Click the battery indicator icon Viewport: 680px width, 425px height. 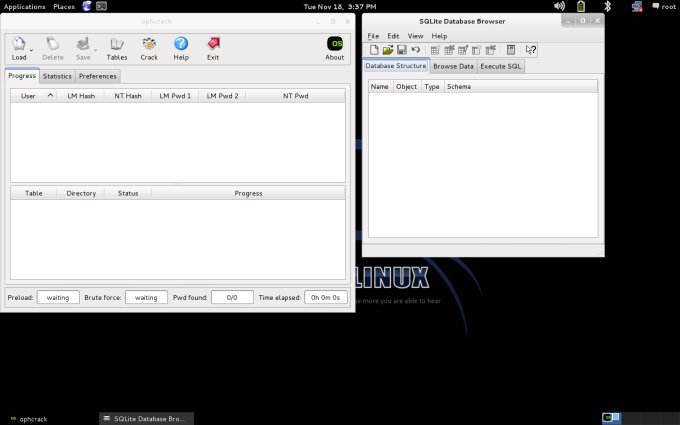coord(581,6)
